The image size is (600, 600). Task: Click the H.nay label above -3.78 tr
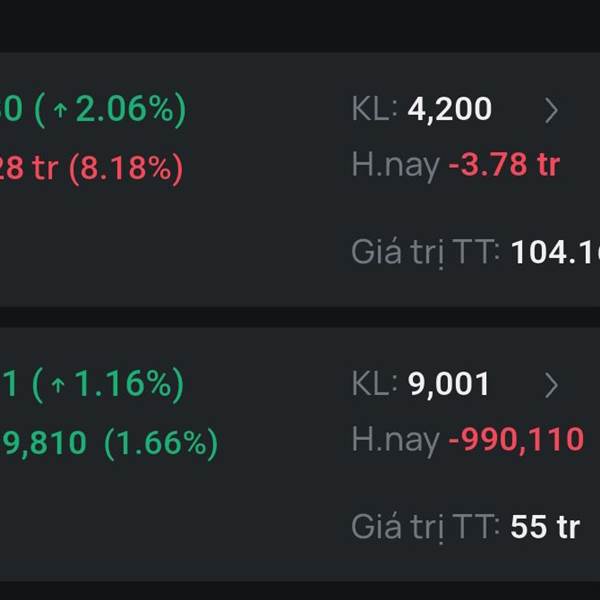point(396,165)
